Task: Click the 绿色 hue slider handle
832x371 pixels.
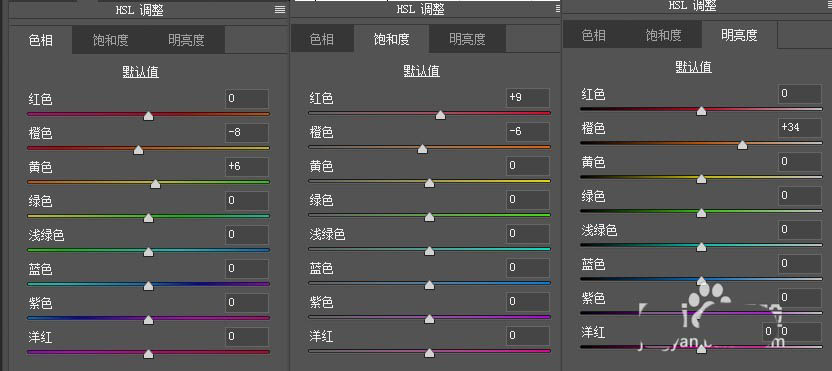Action: point(149,218)
